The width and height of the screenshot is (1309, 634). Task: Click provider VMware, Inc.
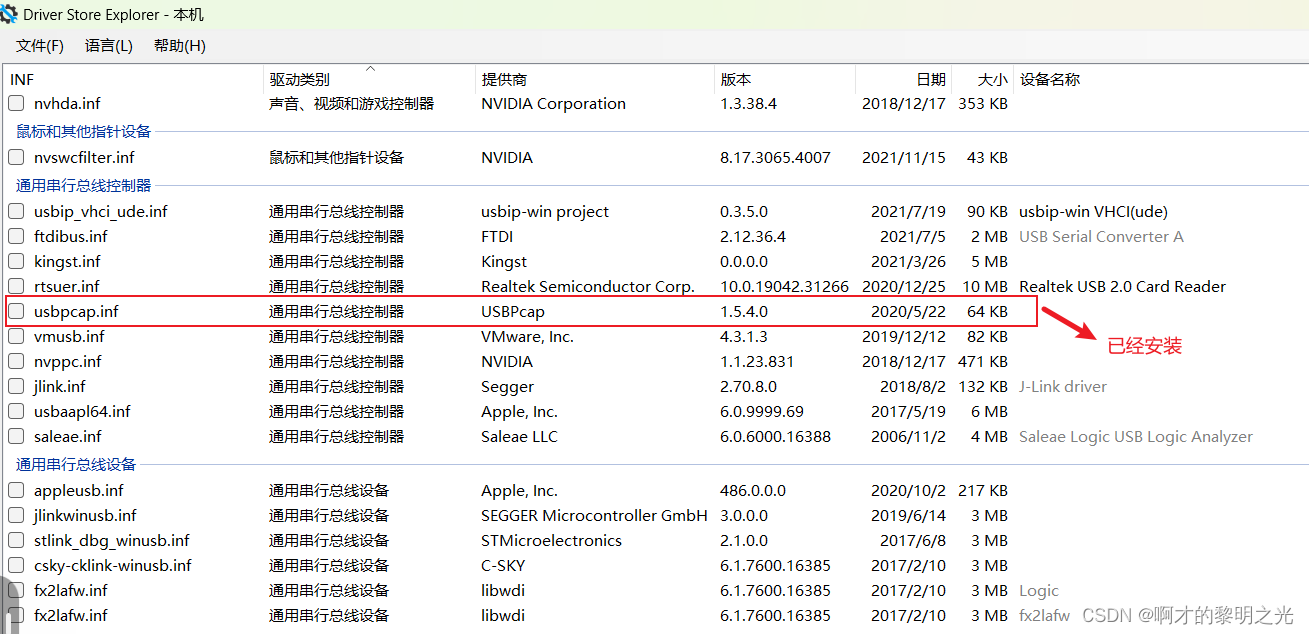(x=527, y=336)
